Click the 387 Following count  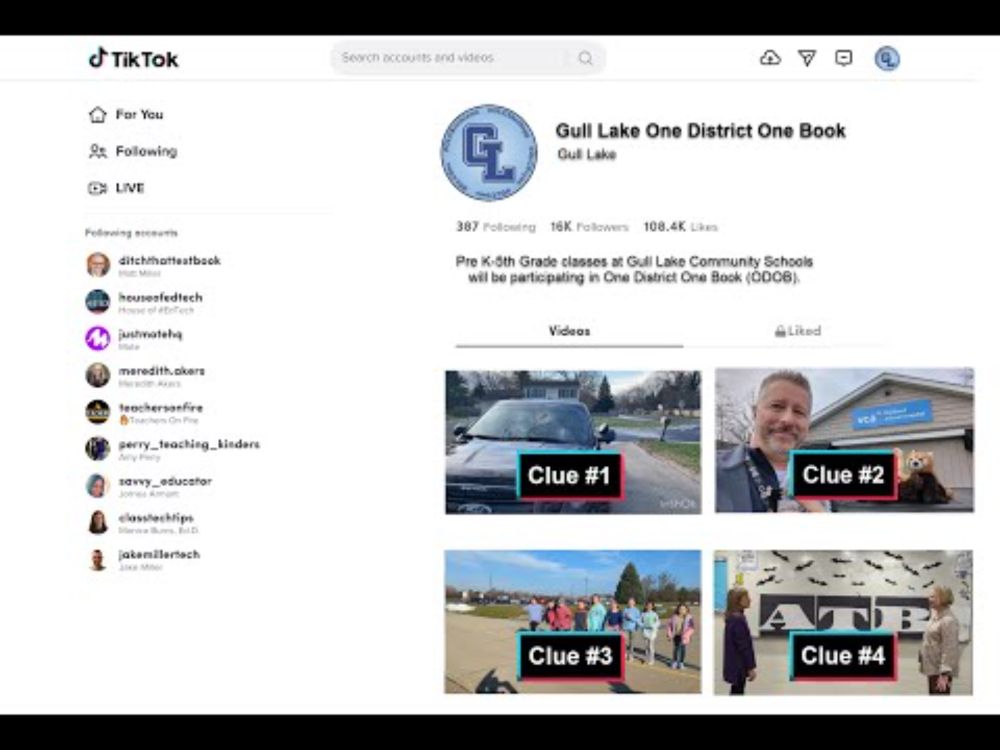pyautogui.click(x=496, y=227)
